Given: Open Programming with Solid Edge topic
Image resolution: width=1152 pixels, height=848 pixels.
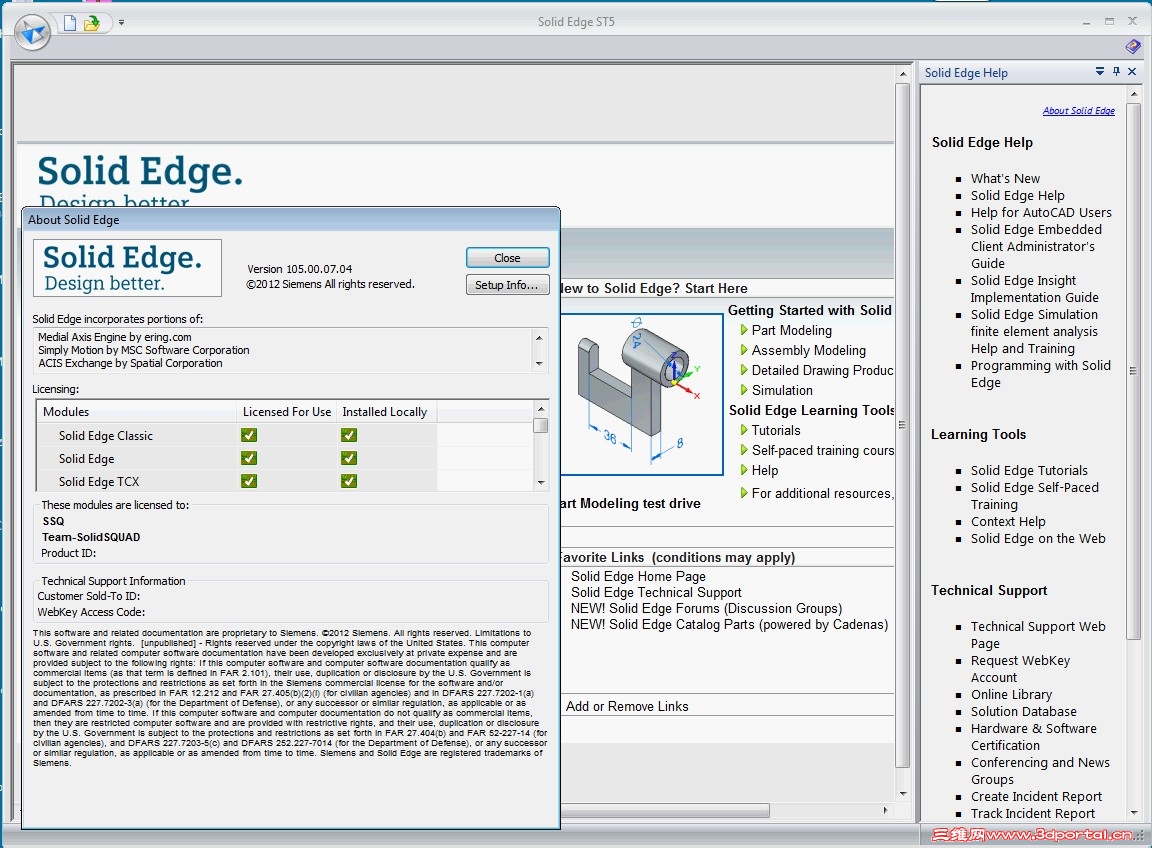Looking at the screenshot, I should [x=1040, y=374].
